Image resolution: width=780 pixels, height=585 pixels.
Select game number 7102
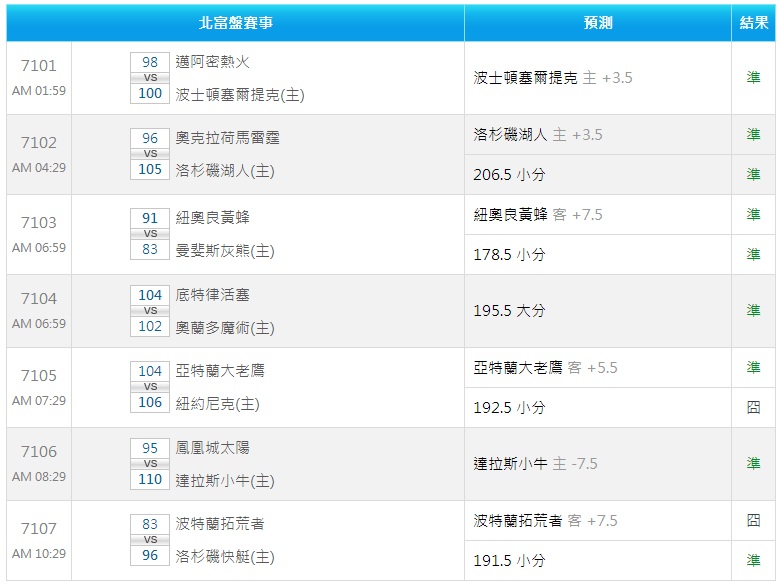[39, 143]
